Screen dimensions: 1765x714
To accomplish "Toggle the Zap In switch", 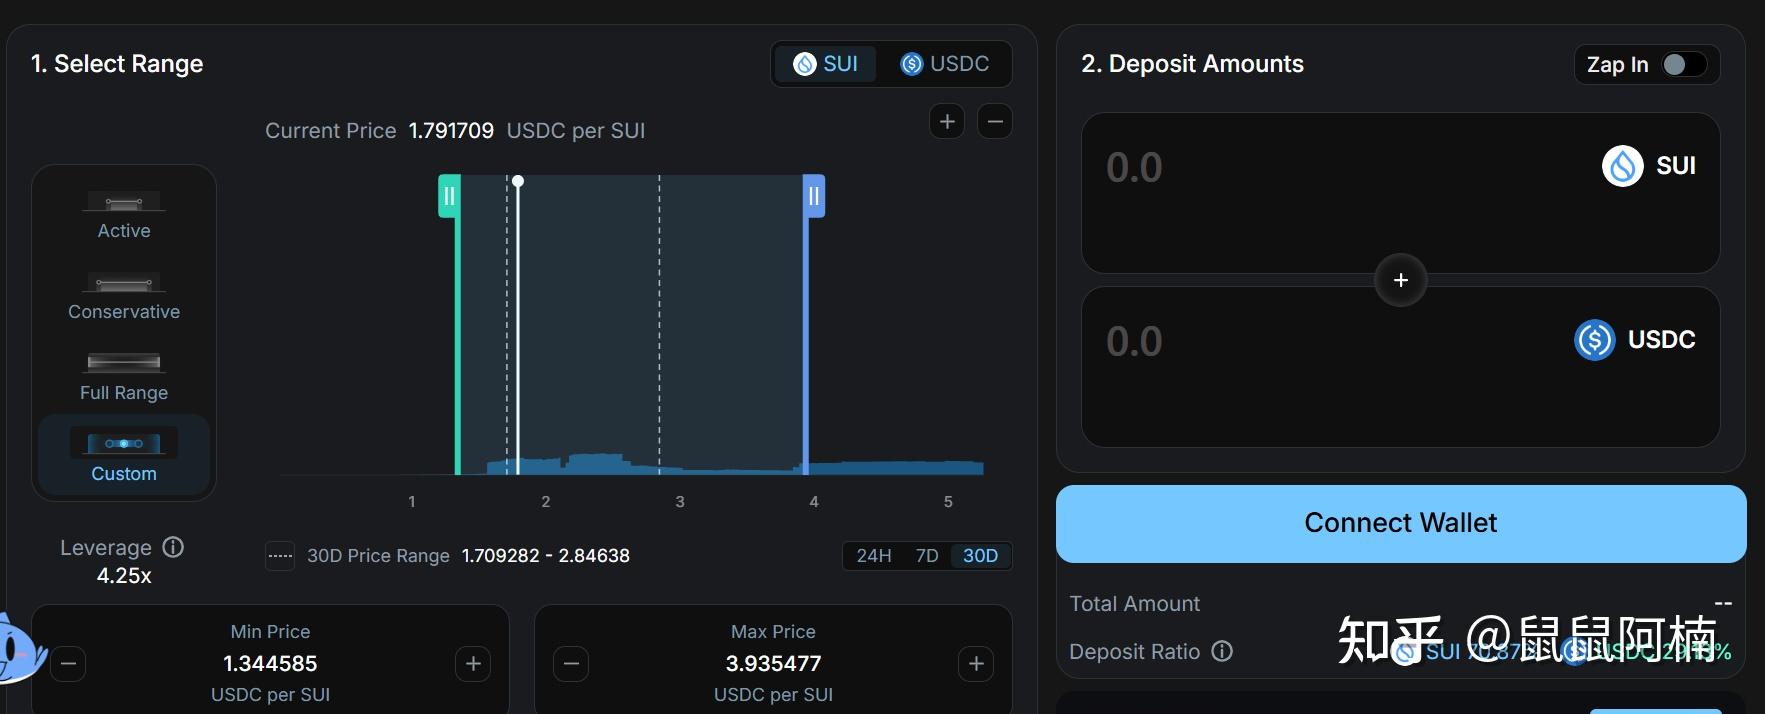I will [1684, 65].
